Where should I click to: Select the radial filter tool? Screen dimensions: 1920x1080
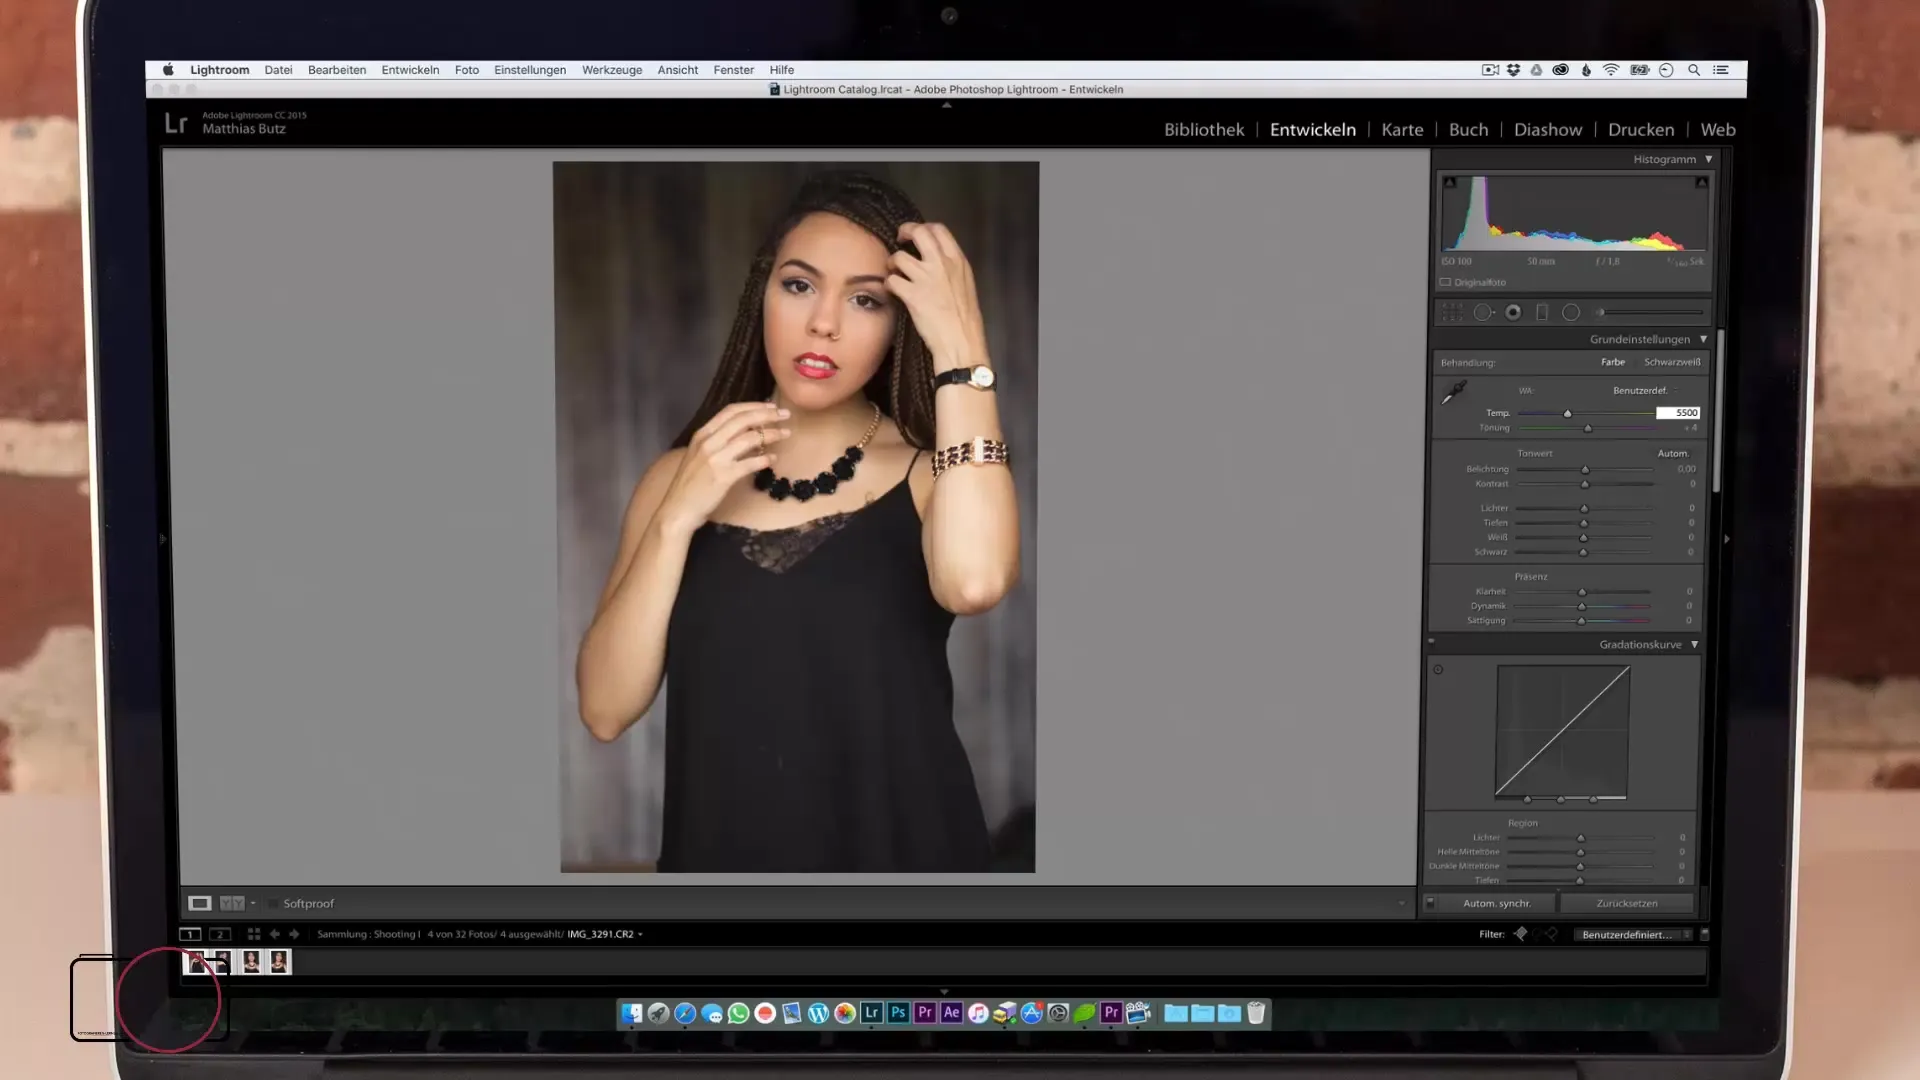pyautogui.click(x=1571, y=313)
